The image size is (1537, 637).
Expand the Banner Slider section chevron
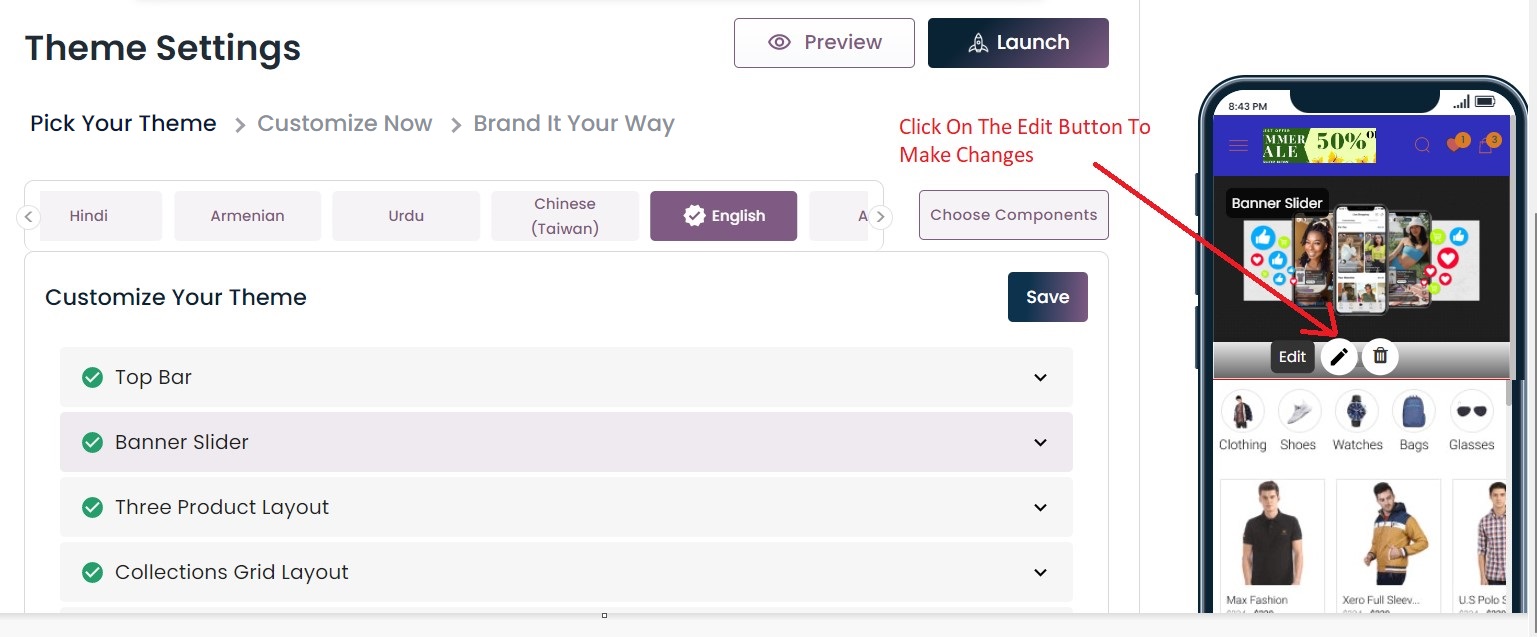click(x=1040, y=442)
